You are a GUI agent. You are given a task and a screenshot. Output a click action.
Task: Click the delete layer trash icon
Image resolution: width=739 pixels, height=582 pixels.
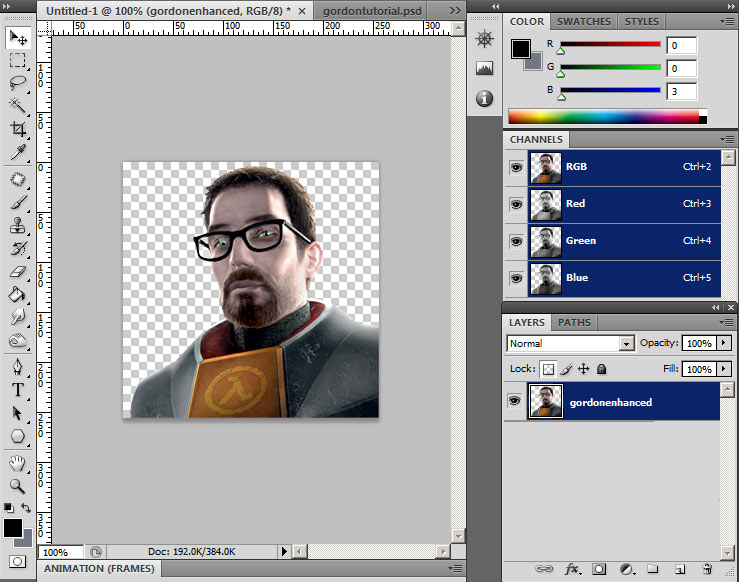click(706, 569)
